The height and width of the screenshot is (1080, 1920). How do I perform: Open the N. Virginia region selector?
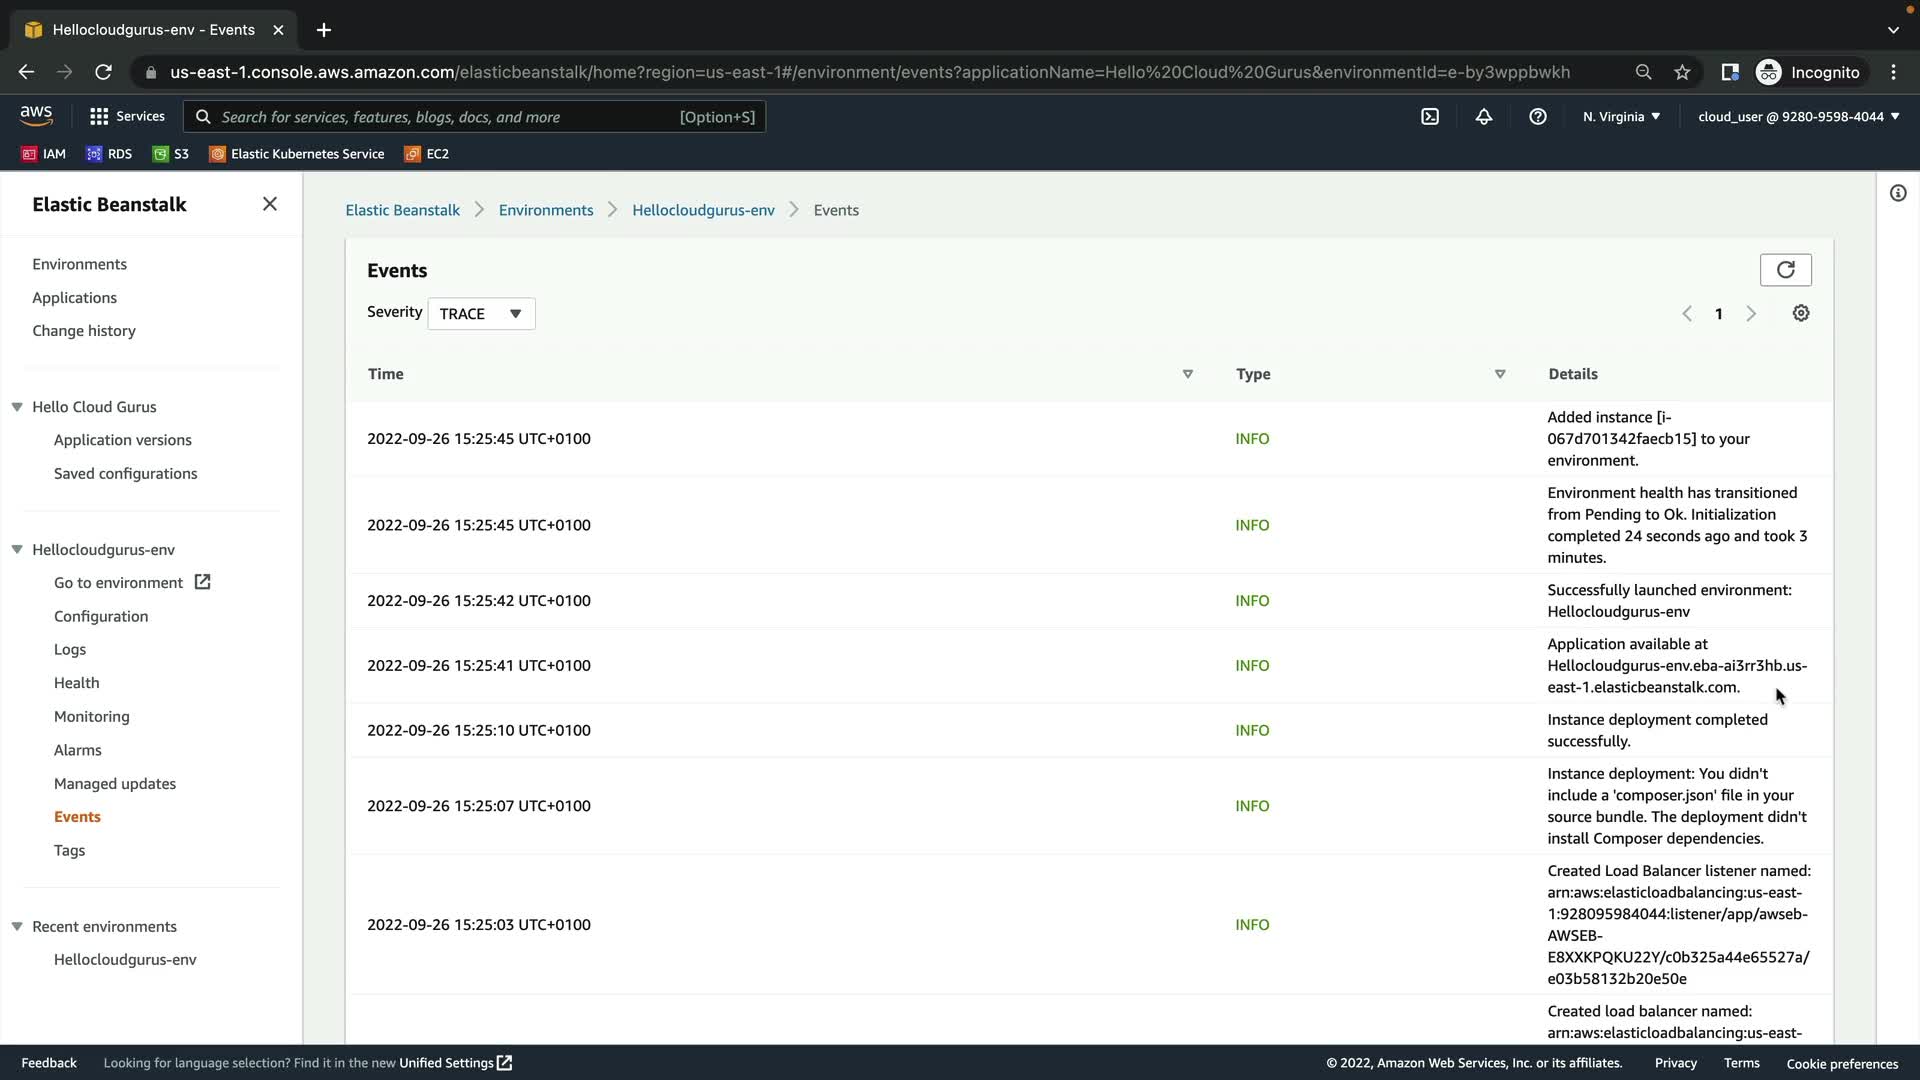(x=1621, y=117)
